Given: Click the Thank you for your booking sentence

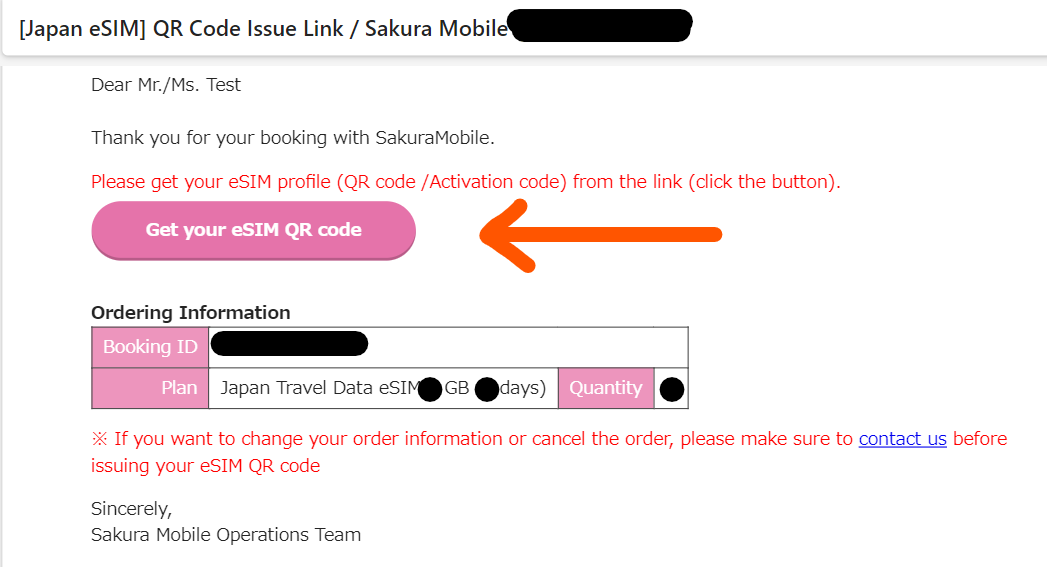Looking at the screenshot, I should [x=292, y=138].
